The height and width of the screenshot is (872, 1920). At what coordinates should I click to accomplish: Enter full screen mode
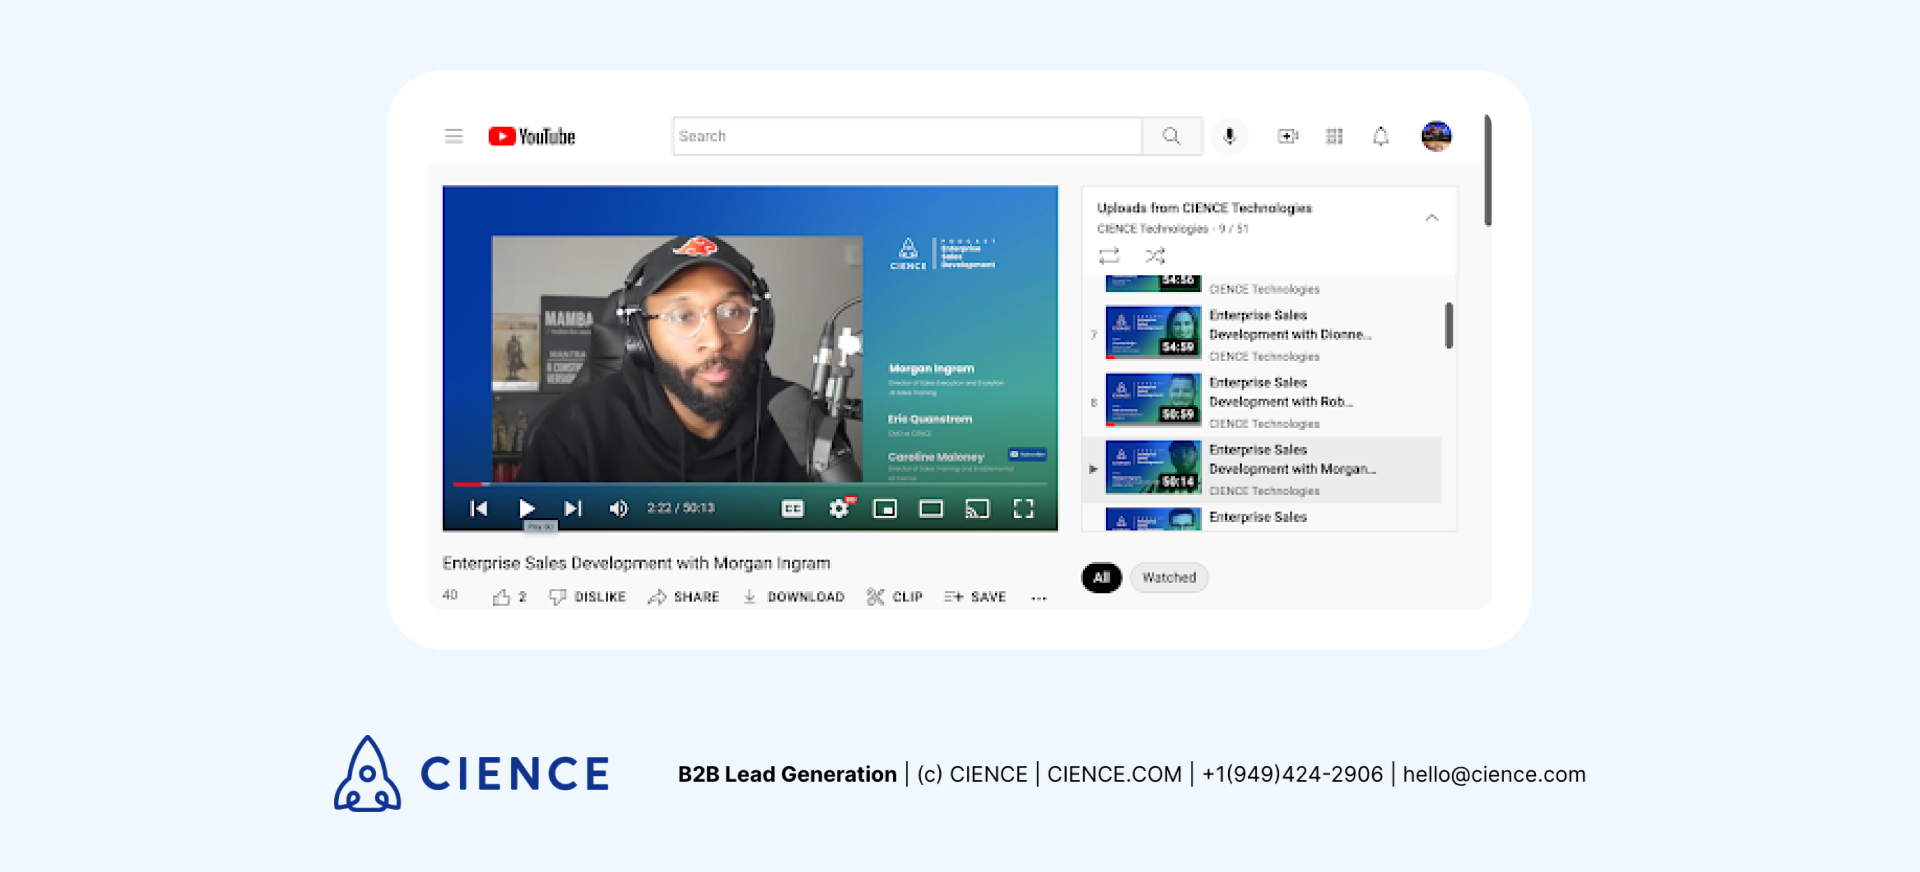pyautogui.click(x=1023, y=509)
